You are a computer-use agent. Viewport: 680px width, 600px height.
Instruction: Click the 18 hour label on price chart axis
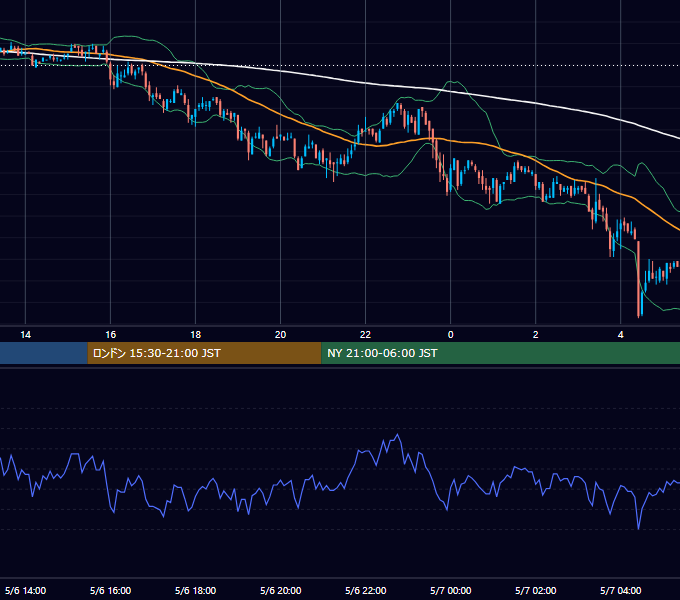coord(196,335)
